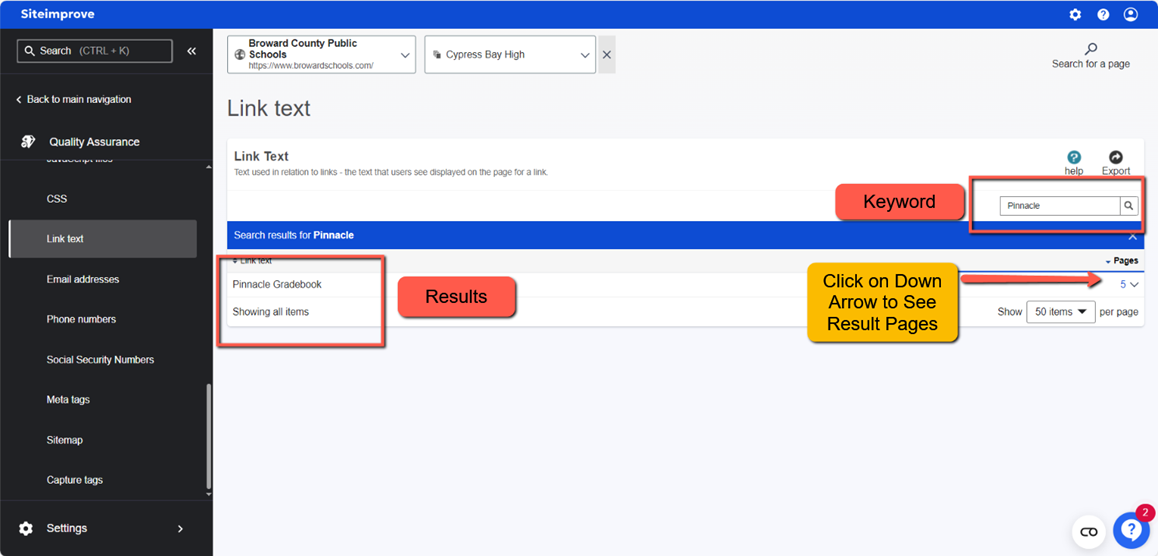Image resolution: width=1158 pixels, height=556 pixels.
Task: Open Email addresses in sidebar
Action: [x=83, y=279]
